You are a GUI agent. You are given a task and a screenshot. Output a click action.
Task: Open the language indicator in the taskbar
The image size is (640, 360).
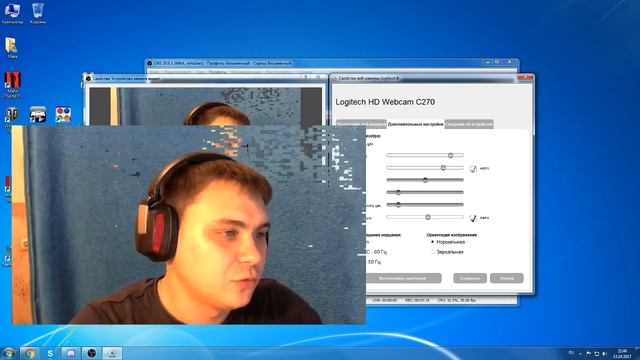pyautogui.click(x=571, y=353)
